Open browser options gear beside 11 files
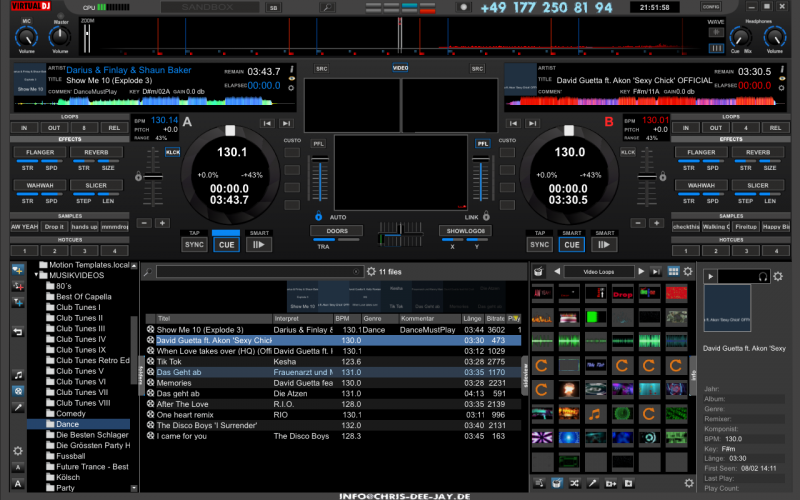The image size is (800, 500). [370, 271]
